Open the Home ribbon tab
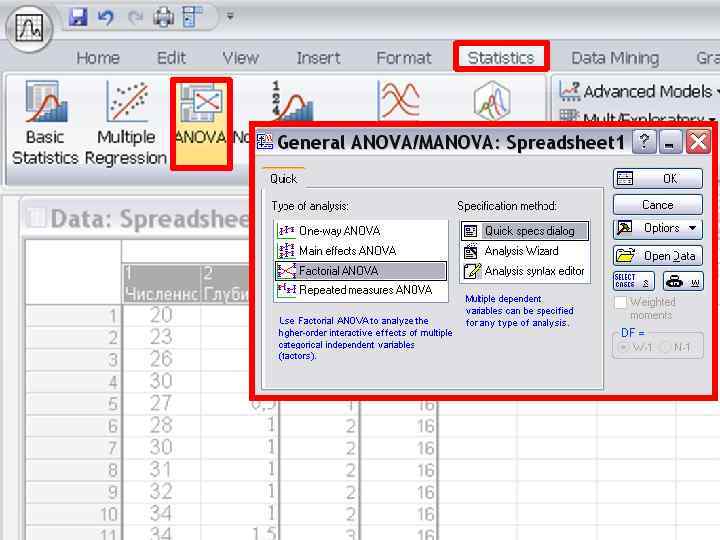This screenshot has height=540, width=720. coord(98,58)
